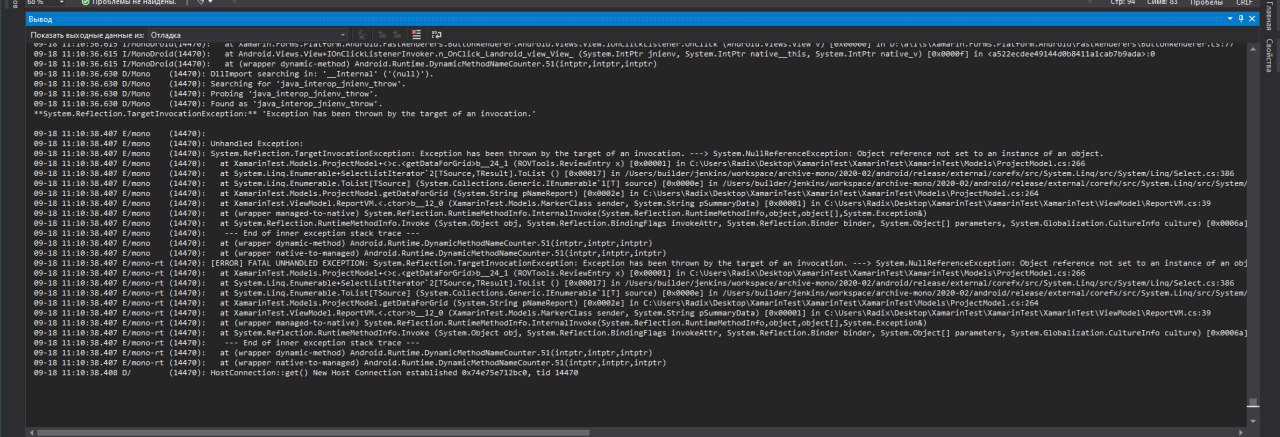Close the Вывод output panel
The height and width of the screenshot is (437, 1280).
coord(1251,18)
